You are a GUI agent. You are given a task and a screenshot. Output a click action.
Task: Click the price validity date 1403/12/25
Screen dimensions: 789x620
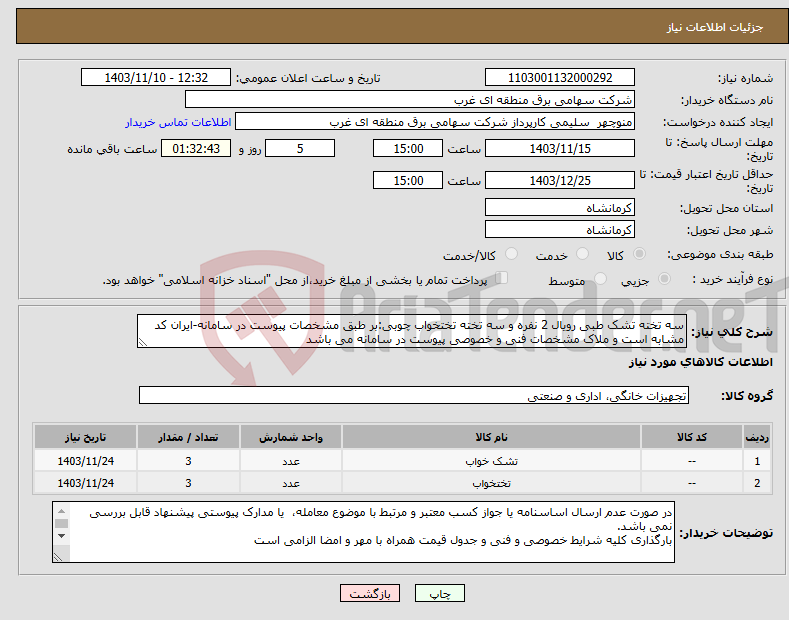point(560,180)
